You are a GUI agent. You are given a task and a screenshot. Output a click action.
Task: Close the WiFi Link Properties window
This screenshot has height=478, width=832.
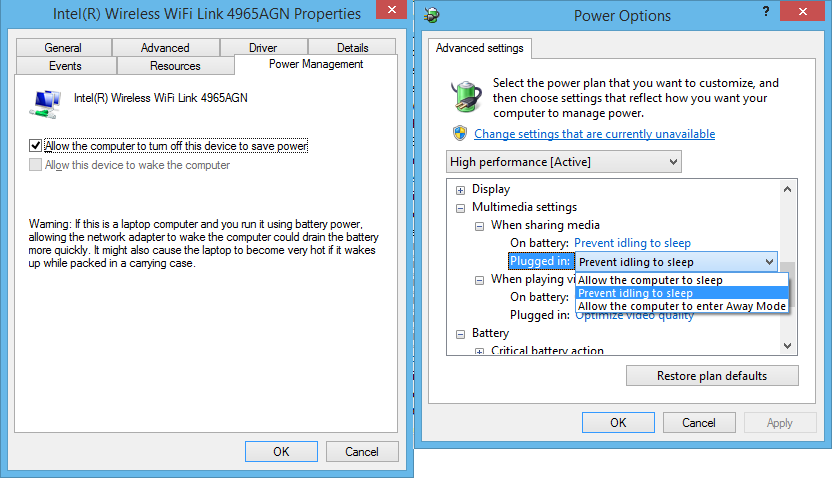pyautogui.click(x=392, y=10)
